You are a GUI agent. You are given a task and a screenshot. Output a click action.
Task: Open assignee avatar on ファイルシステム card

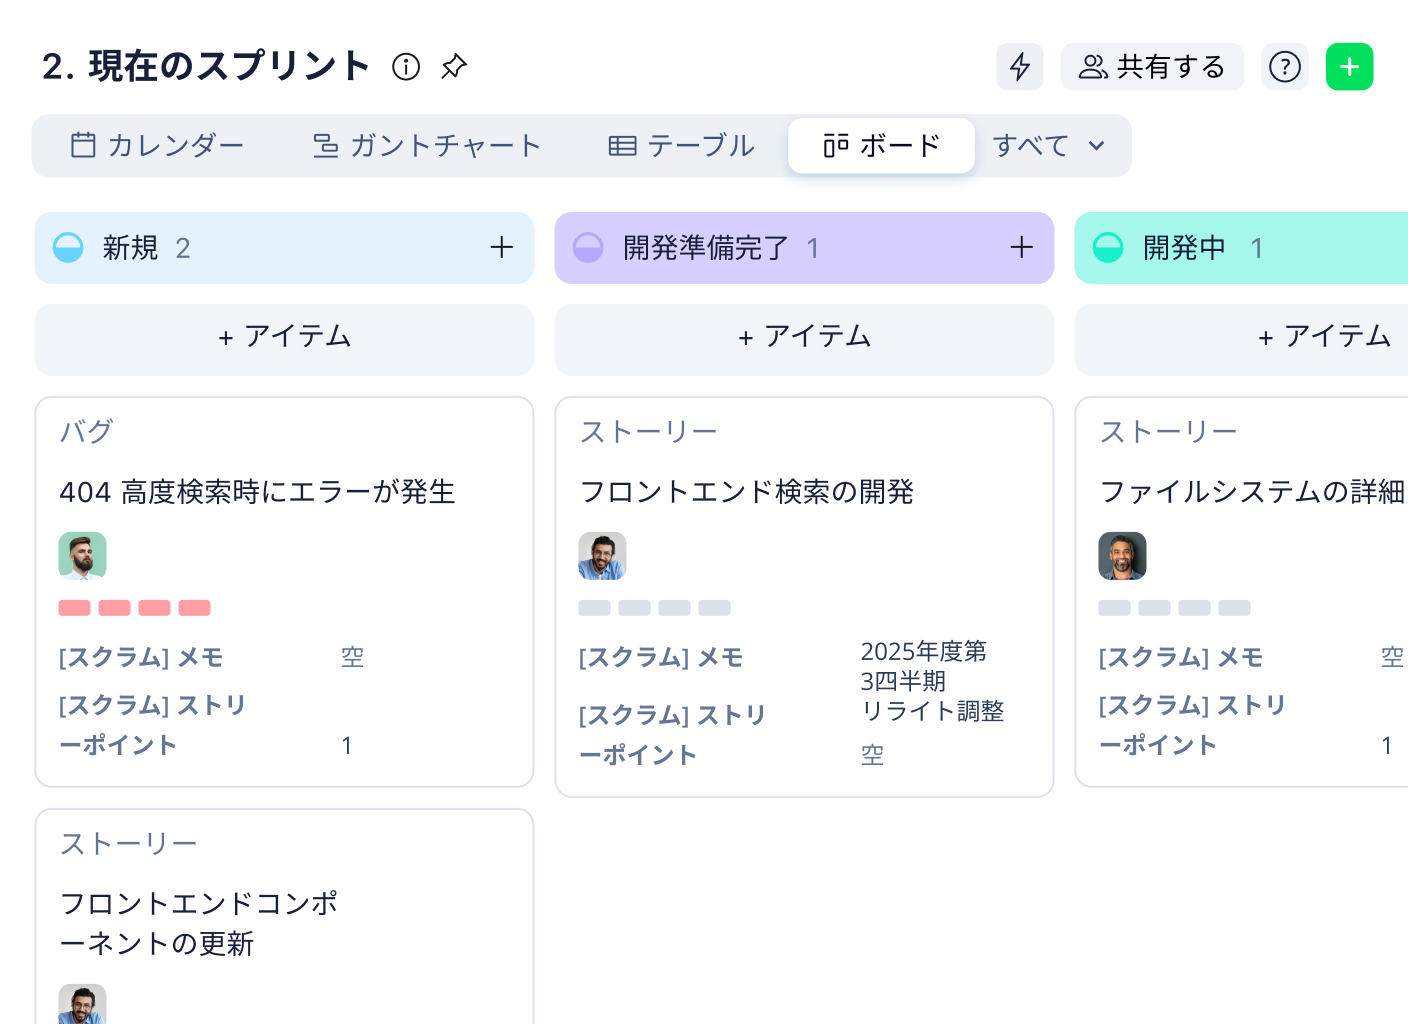pyautogui.click(x=1123, y=556)
